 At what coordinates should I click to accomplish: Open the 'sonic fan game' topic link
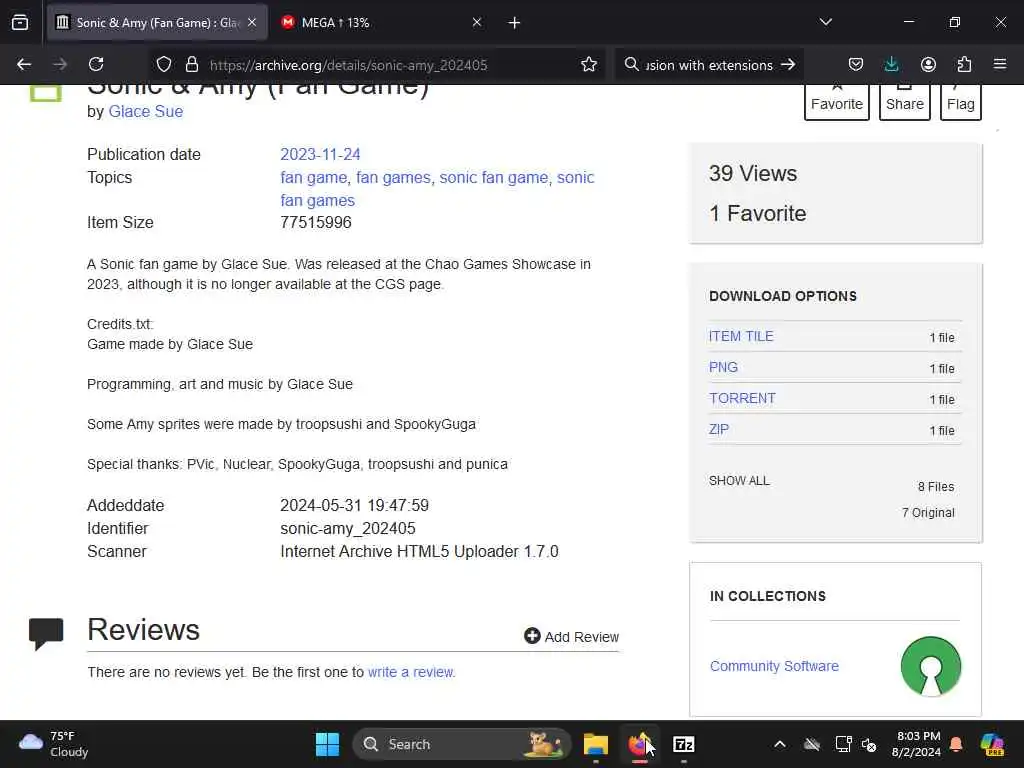click(496, 178)
